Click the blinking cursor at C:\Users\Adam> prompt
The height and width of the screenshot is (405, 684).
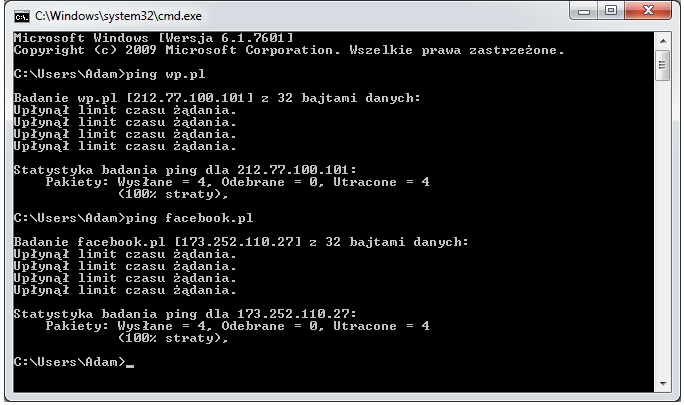pyautogui.click(x=130, y=365)
